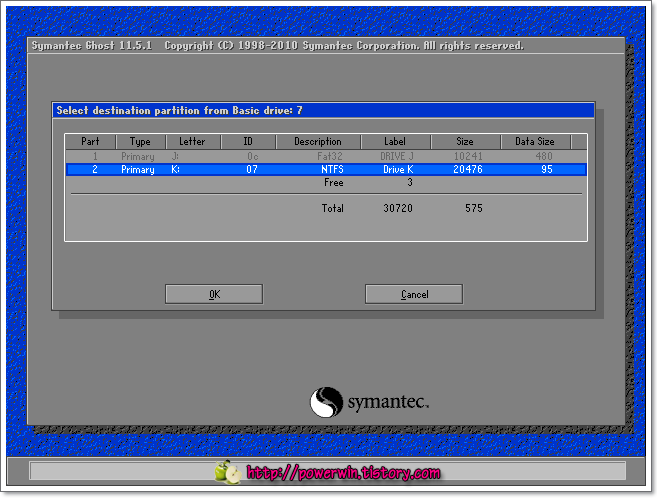Click the 575 total data size value
This screenshot has width=658, height=498.
click(474, 208)
